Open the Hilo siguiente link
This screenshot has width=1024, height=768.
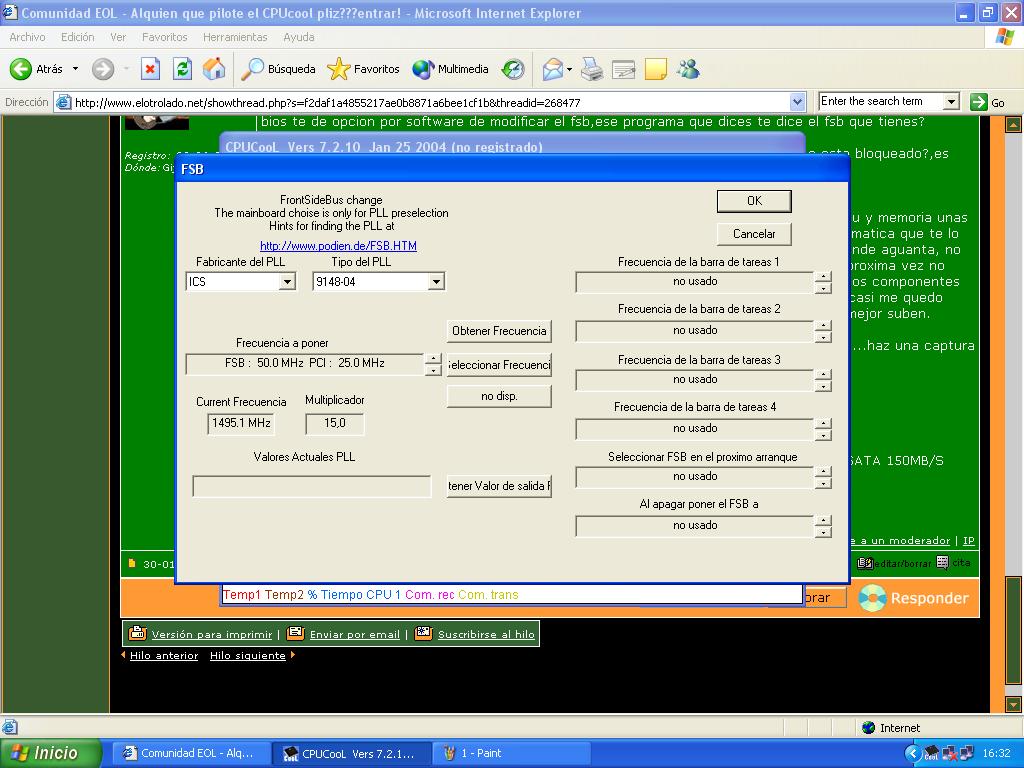(x=248, y=655)
